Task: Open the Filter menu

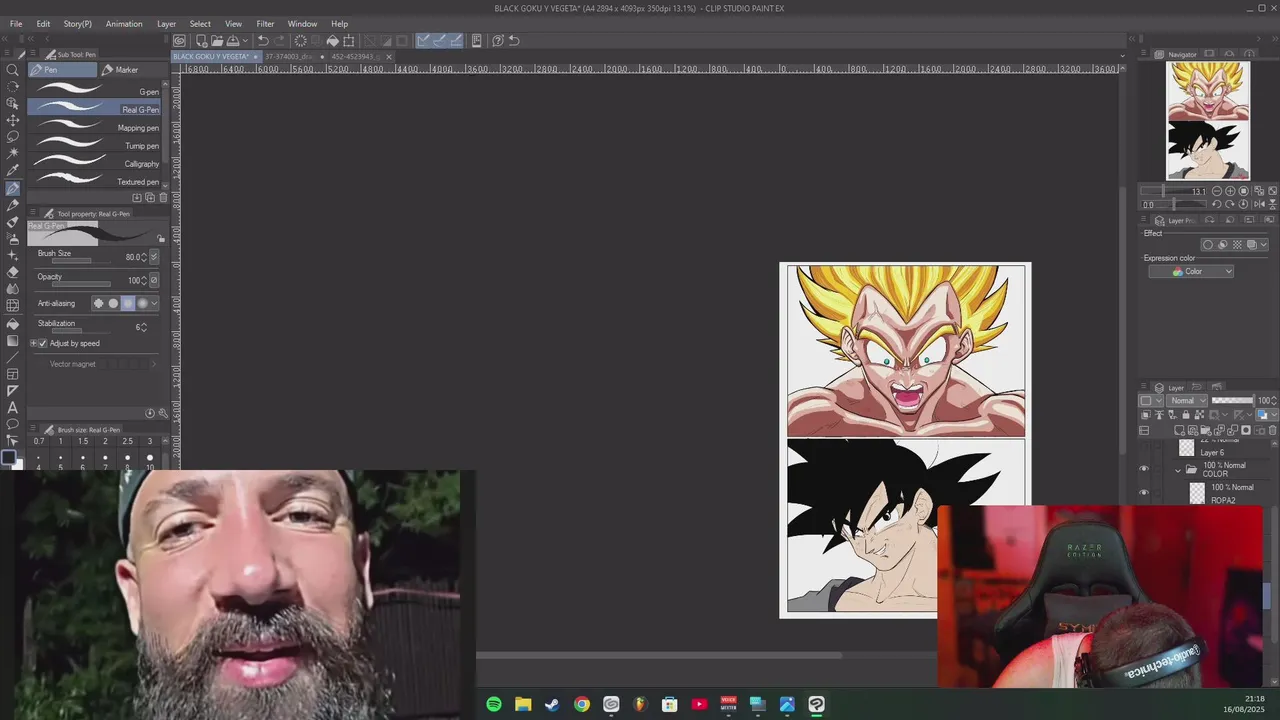Action: click(265, 23)
